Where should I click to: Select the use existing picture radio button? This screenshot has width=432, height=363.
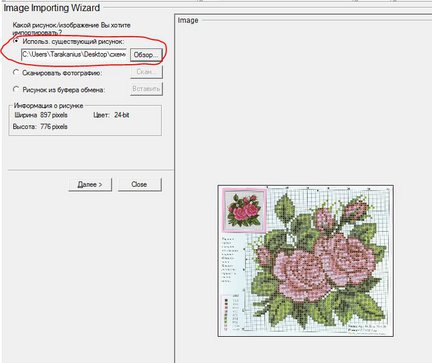[x=16, y=41]
